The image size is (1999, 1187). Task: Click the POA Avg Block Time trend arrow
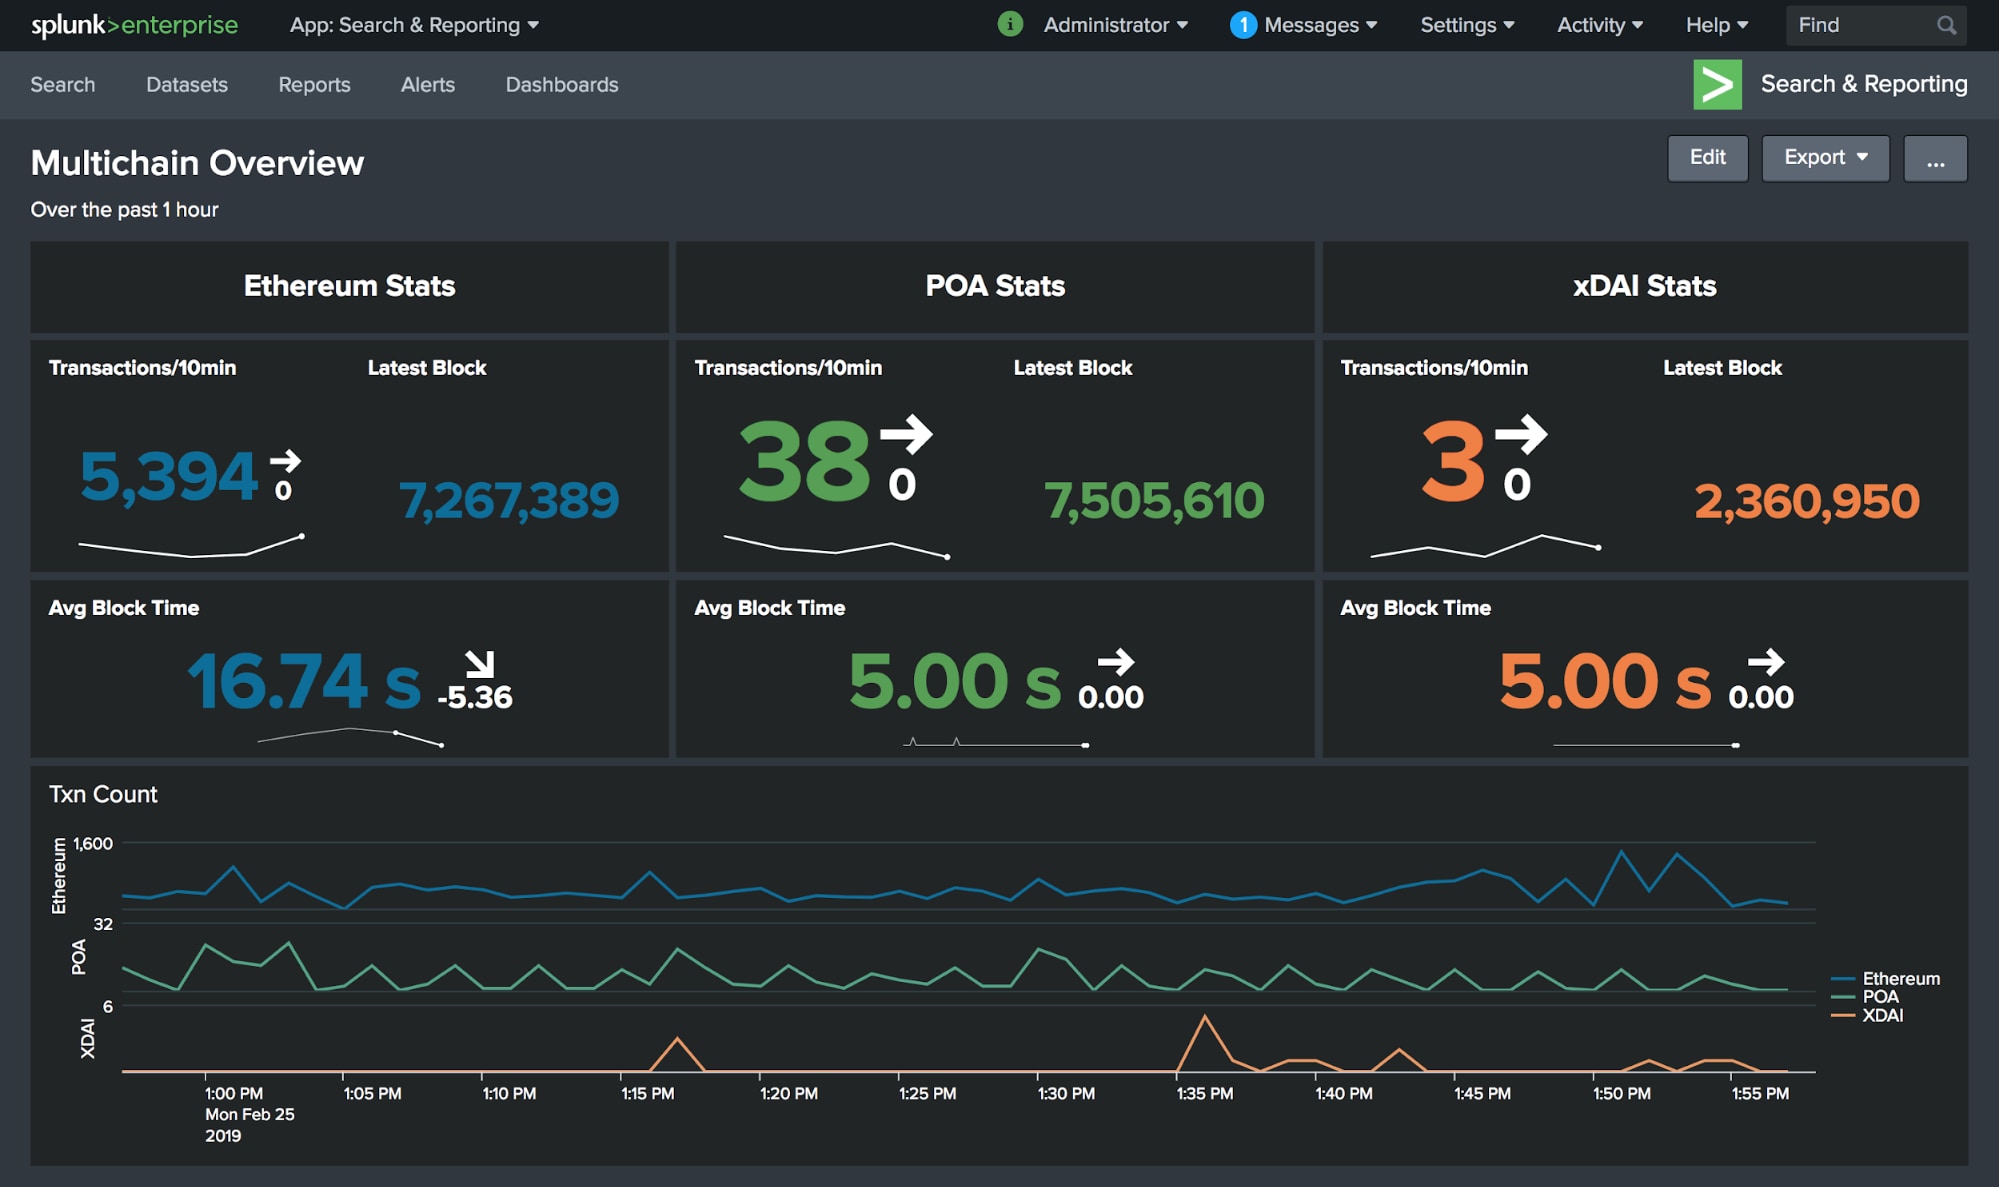coord(1116,661)
